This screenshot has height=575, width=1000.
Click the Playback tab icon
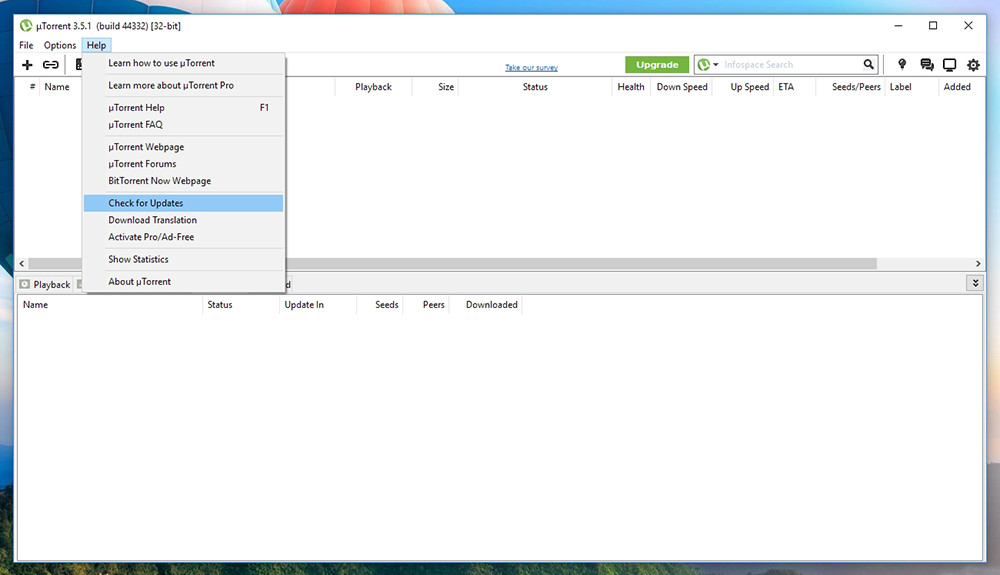click(x=24, y=284)
